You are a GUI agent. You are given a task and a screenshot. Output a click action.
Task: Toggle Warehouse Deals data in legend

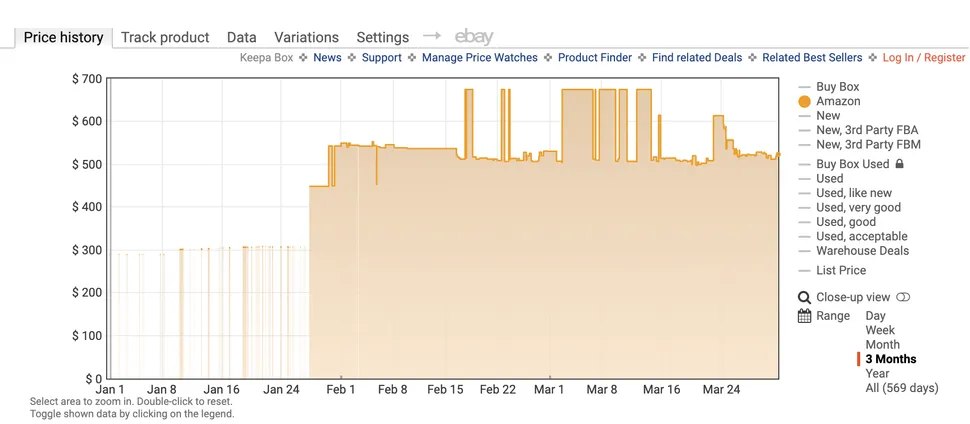862,251
